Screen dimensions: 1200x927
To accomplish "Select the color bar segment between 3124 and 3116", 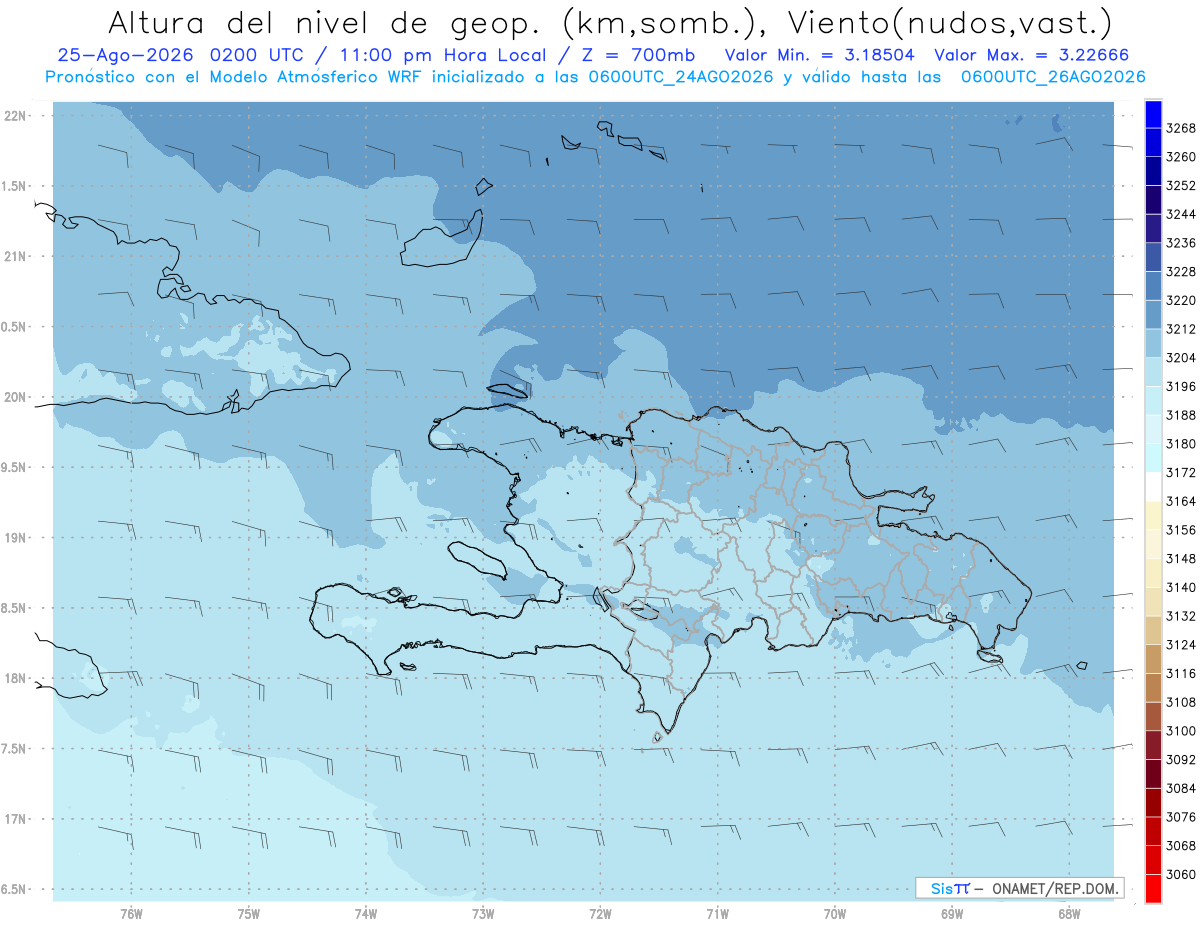I will 1153,659.
